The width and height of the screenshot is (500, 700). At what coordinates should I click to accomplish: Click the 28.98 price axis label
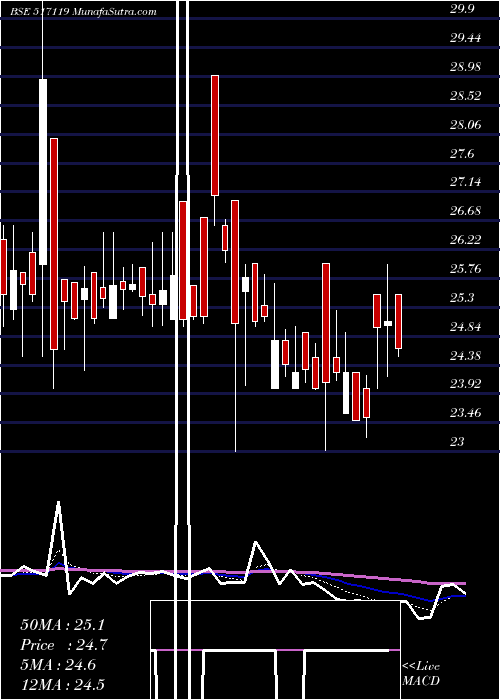pos(465,67)
